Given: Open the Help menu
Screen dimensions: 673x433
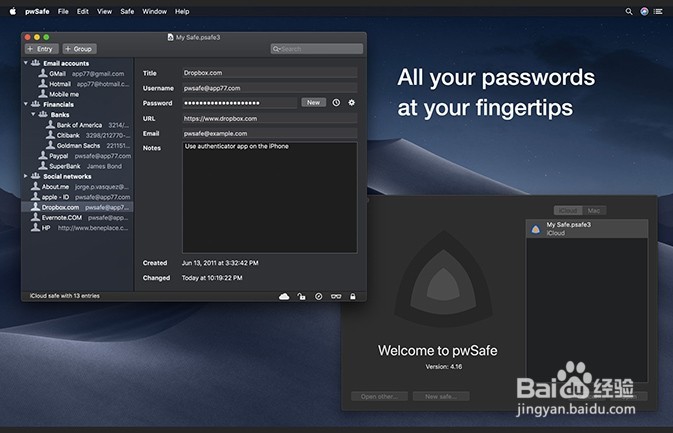Looking at the screenshot, I should coord(182,12).
